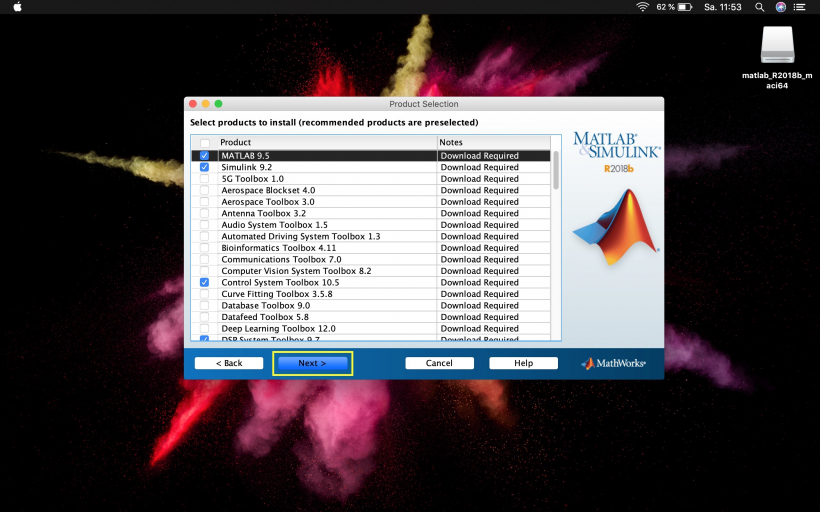
Task: Click the Cancel button
Action: [439, 363]
